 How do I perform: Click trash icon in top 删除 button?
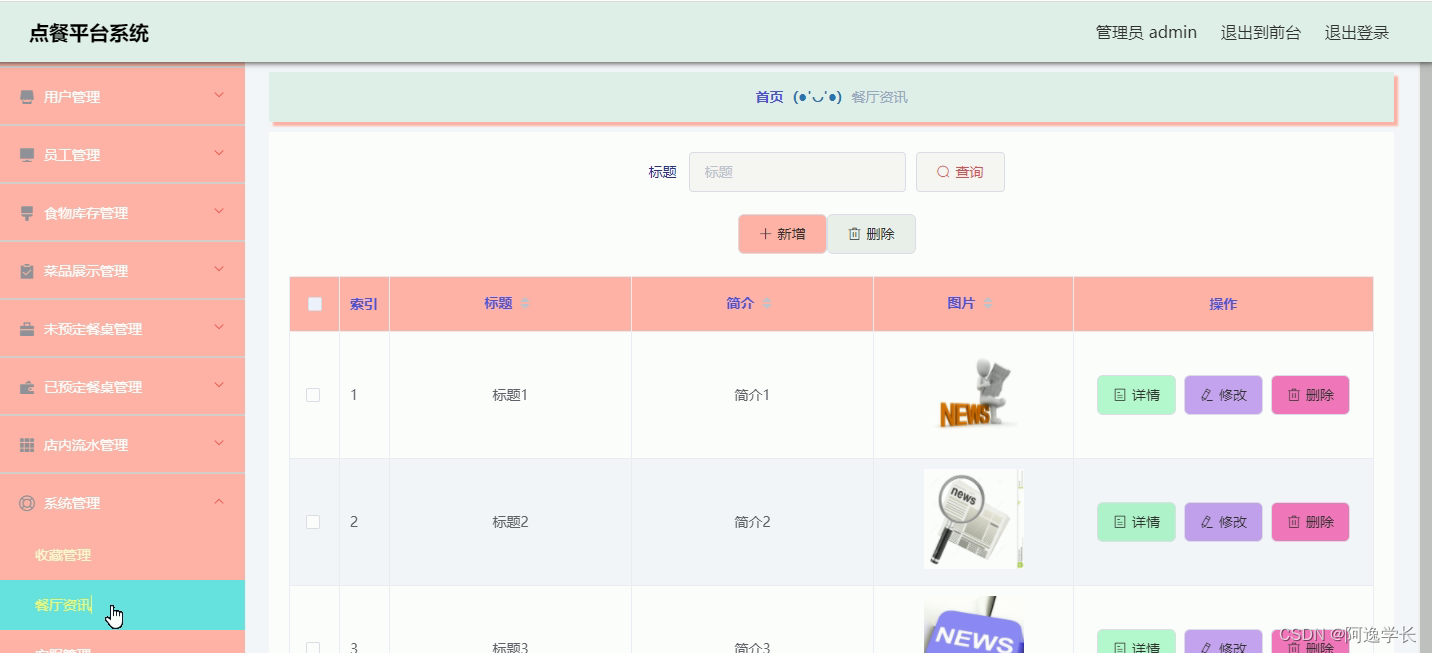[x=854, y=234]
